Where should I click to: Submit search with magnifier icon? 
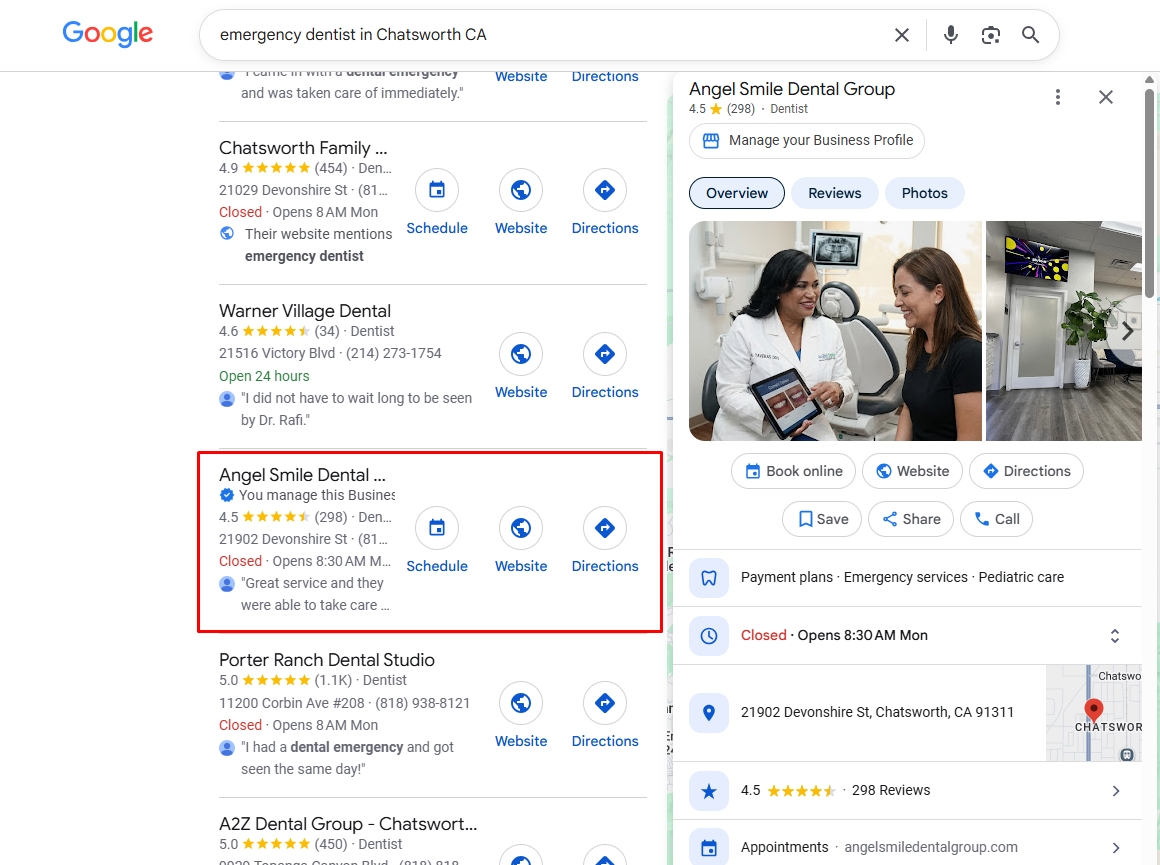[1031, 35]
